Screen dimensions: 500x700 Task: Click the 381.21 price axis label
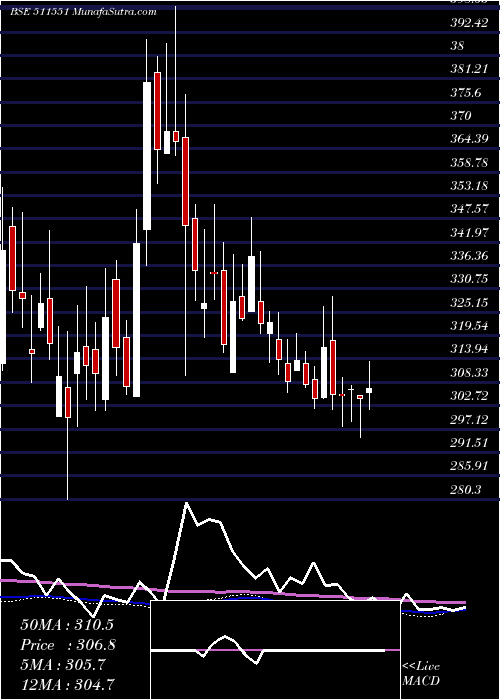click(x=469, y=69)
